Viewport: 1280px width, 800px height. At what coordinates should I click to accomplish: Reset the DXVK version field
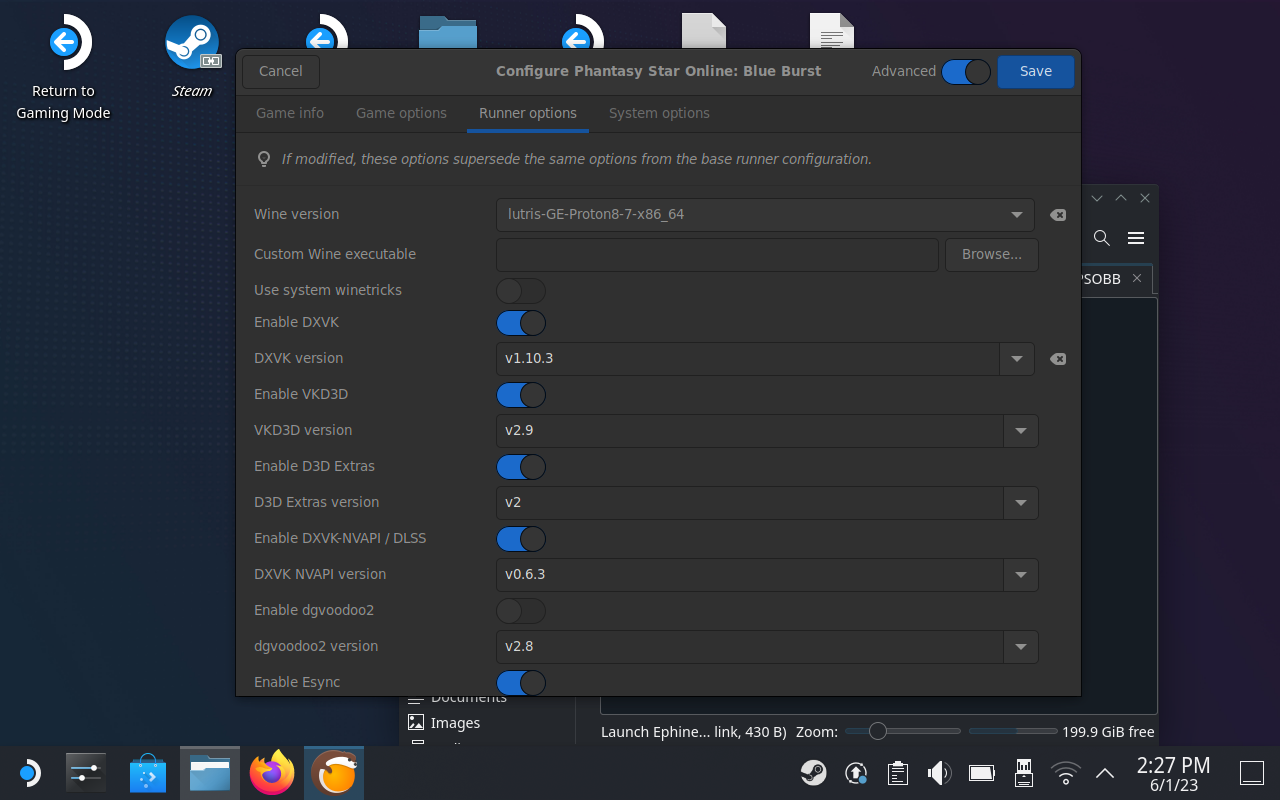(x=1057, y=359)
